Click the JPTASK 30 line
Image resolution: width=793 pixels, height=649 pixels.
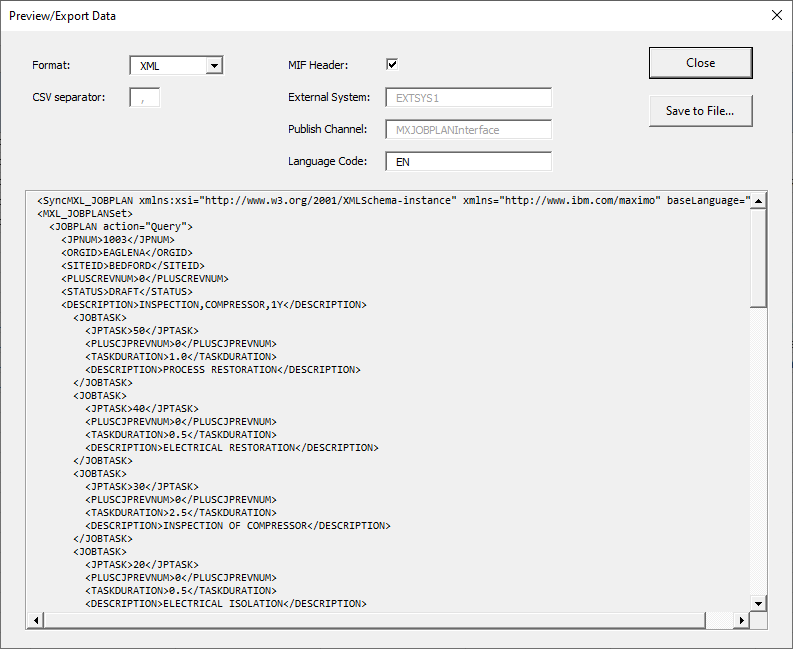[x=142, y=487]
